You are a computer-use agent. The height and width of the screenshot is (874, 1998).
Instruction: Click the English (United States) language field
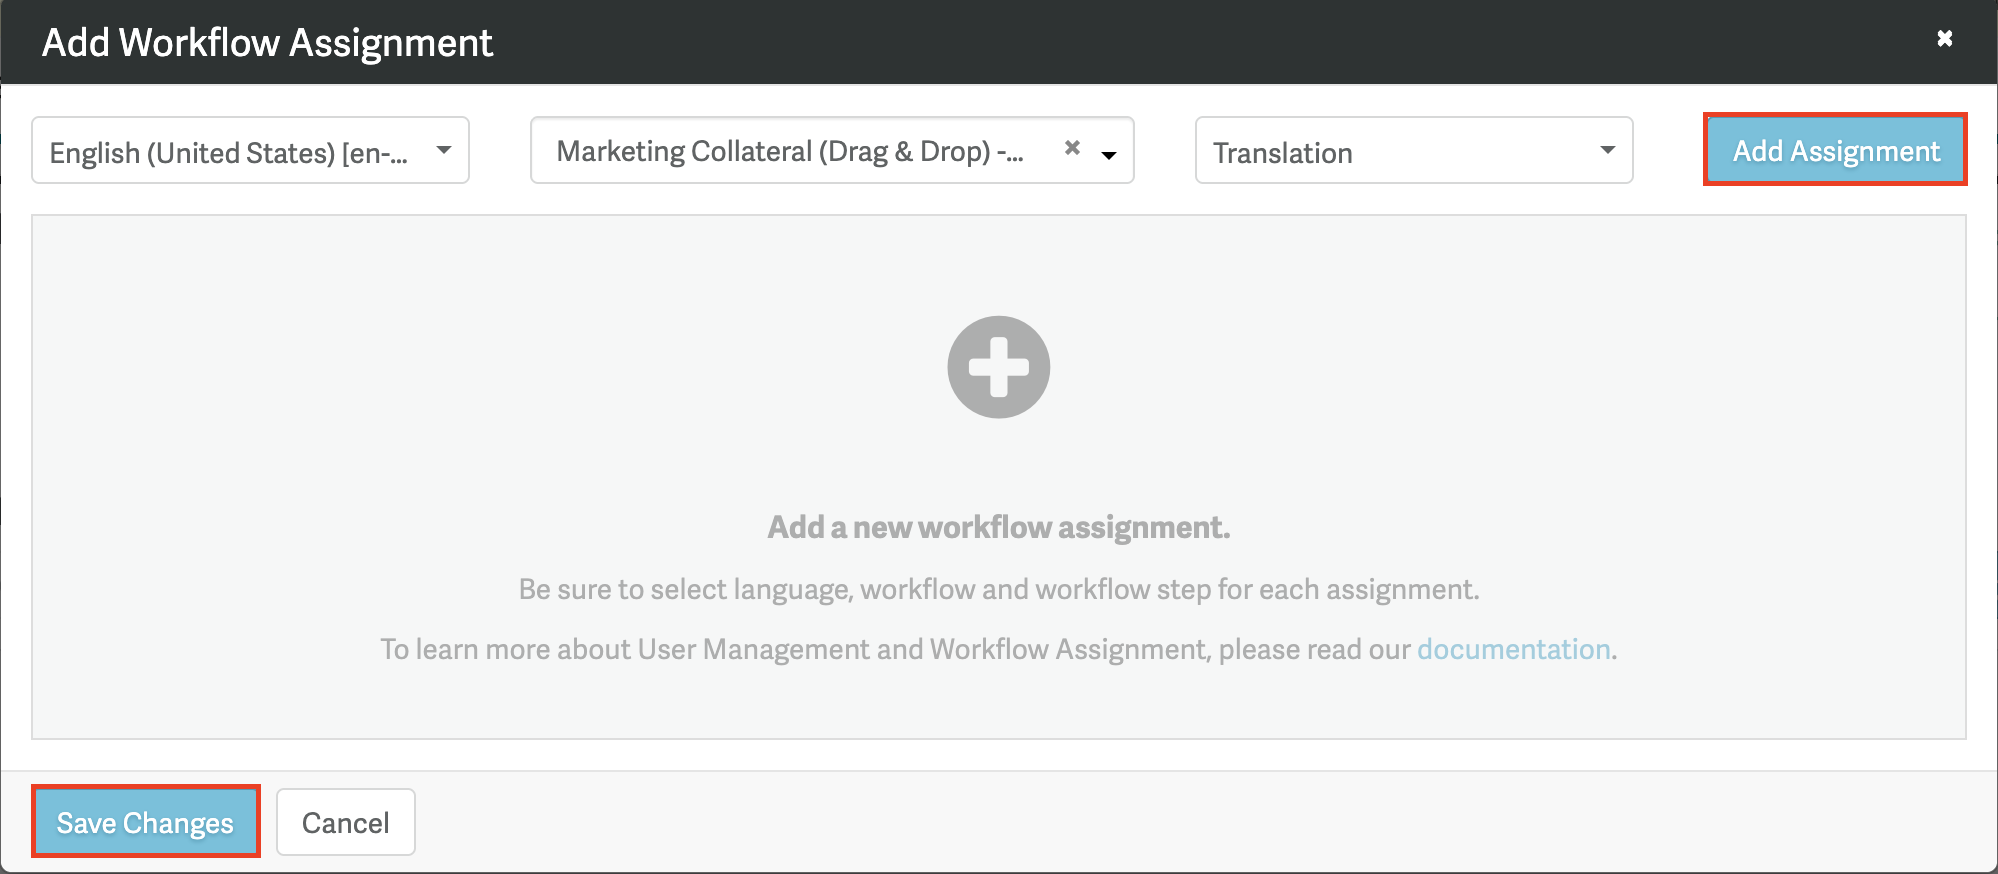tap(230, 151)
